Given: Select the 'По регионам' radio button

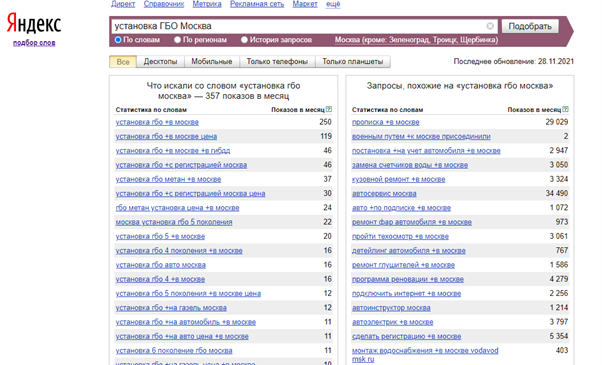Looking at the screenshot, I should tap(177, 40).
